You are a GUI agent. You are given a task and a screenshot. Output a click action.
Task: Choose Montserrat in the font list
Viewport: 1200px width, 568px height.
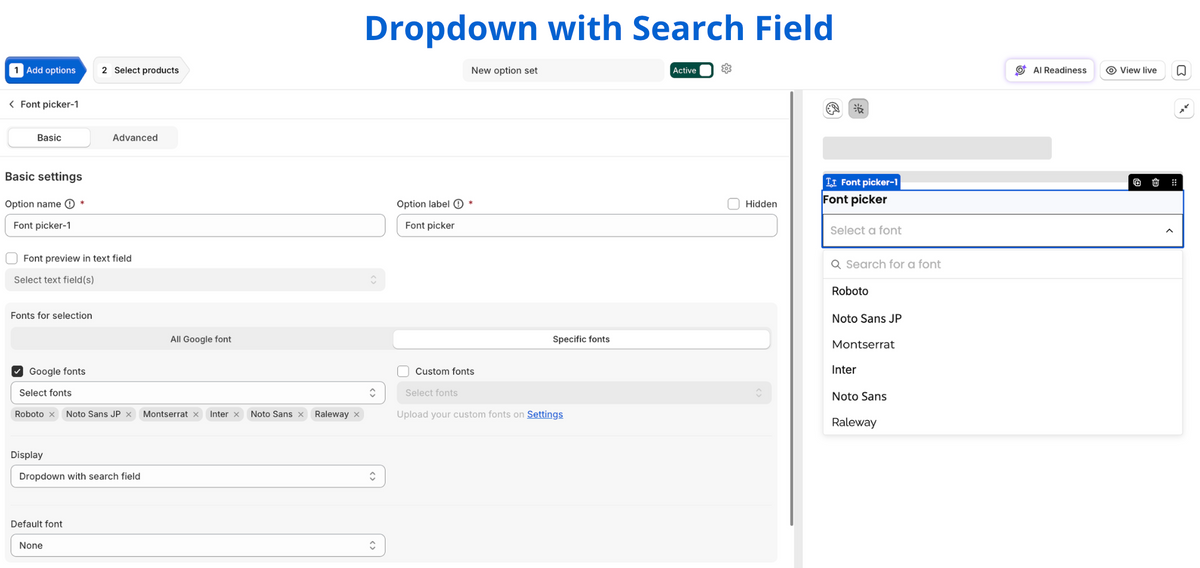pos(1003,344)
